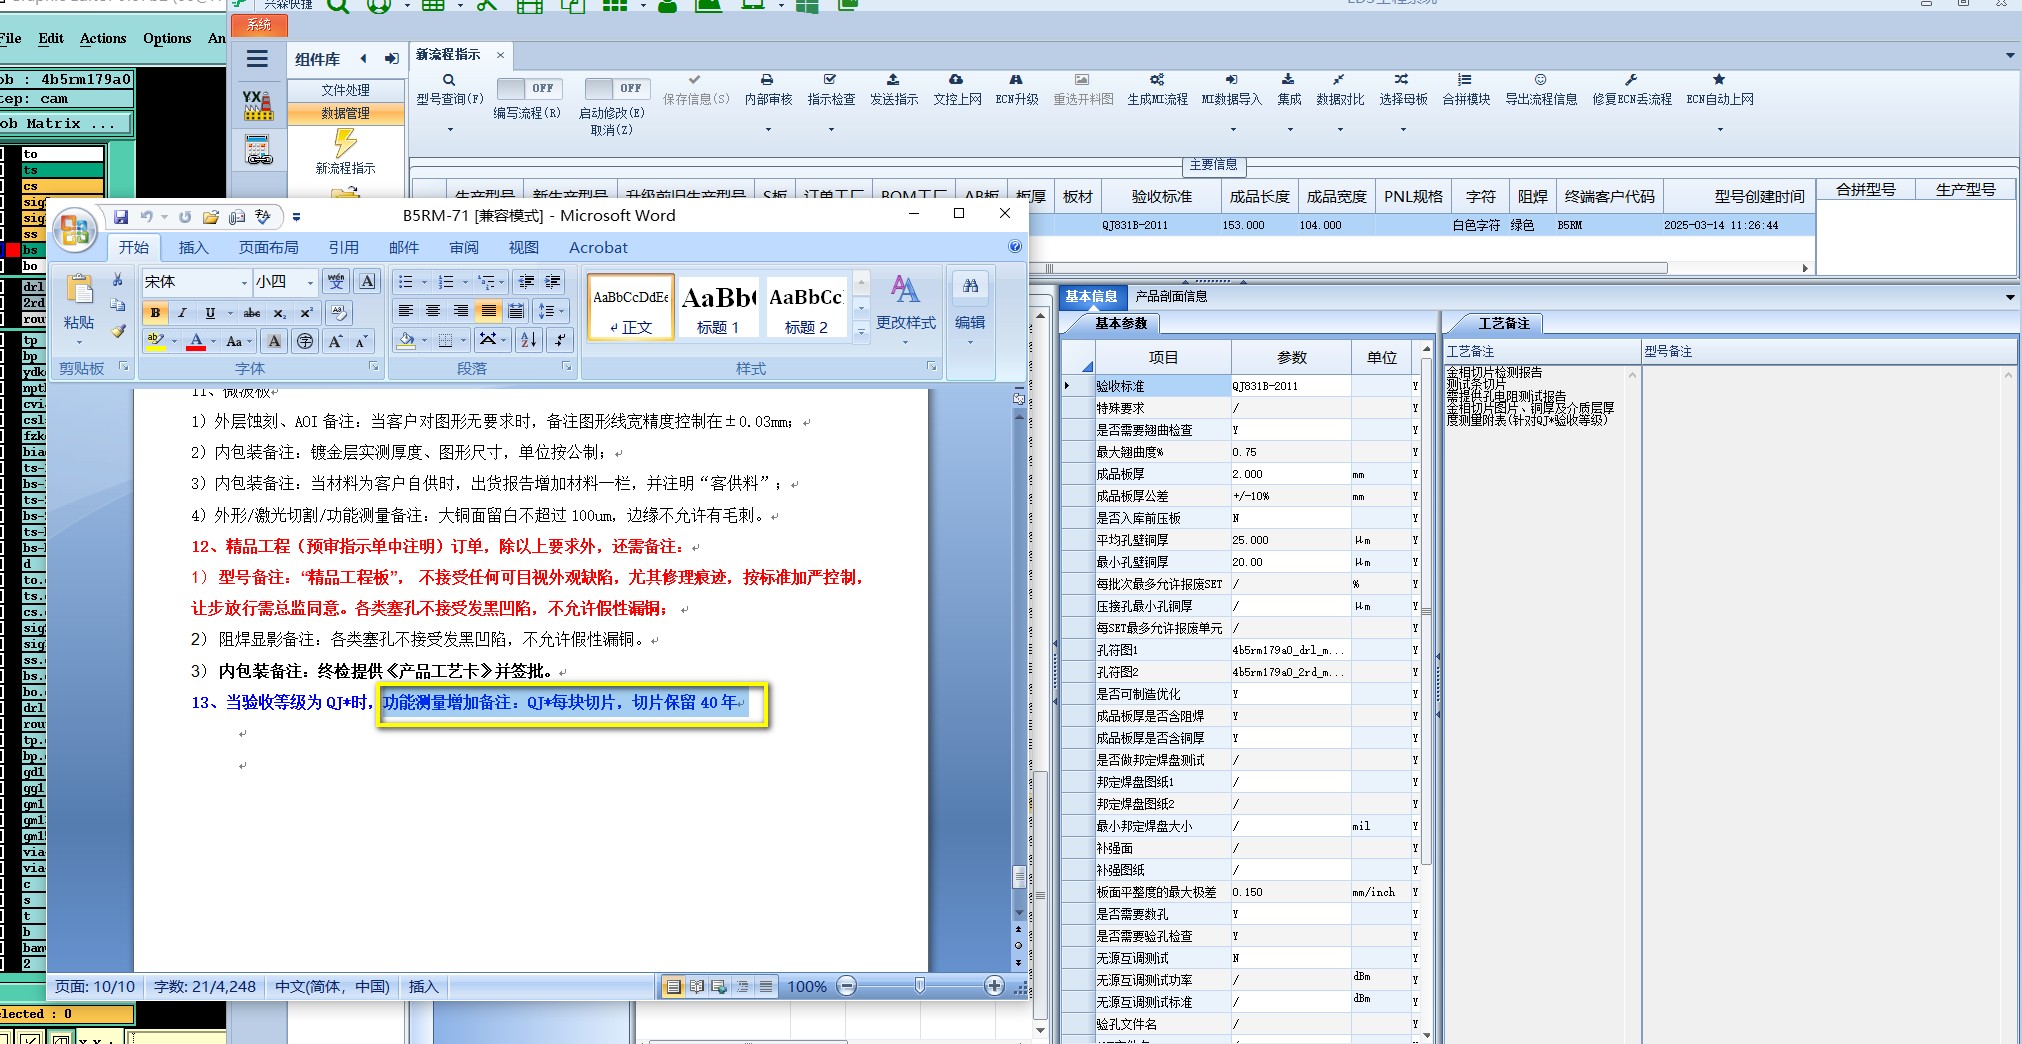
Task: Click the hamburger menu icon
Action: (x=257, y=59)
